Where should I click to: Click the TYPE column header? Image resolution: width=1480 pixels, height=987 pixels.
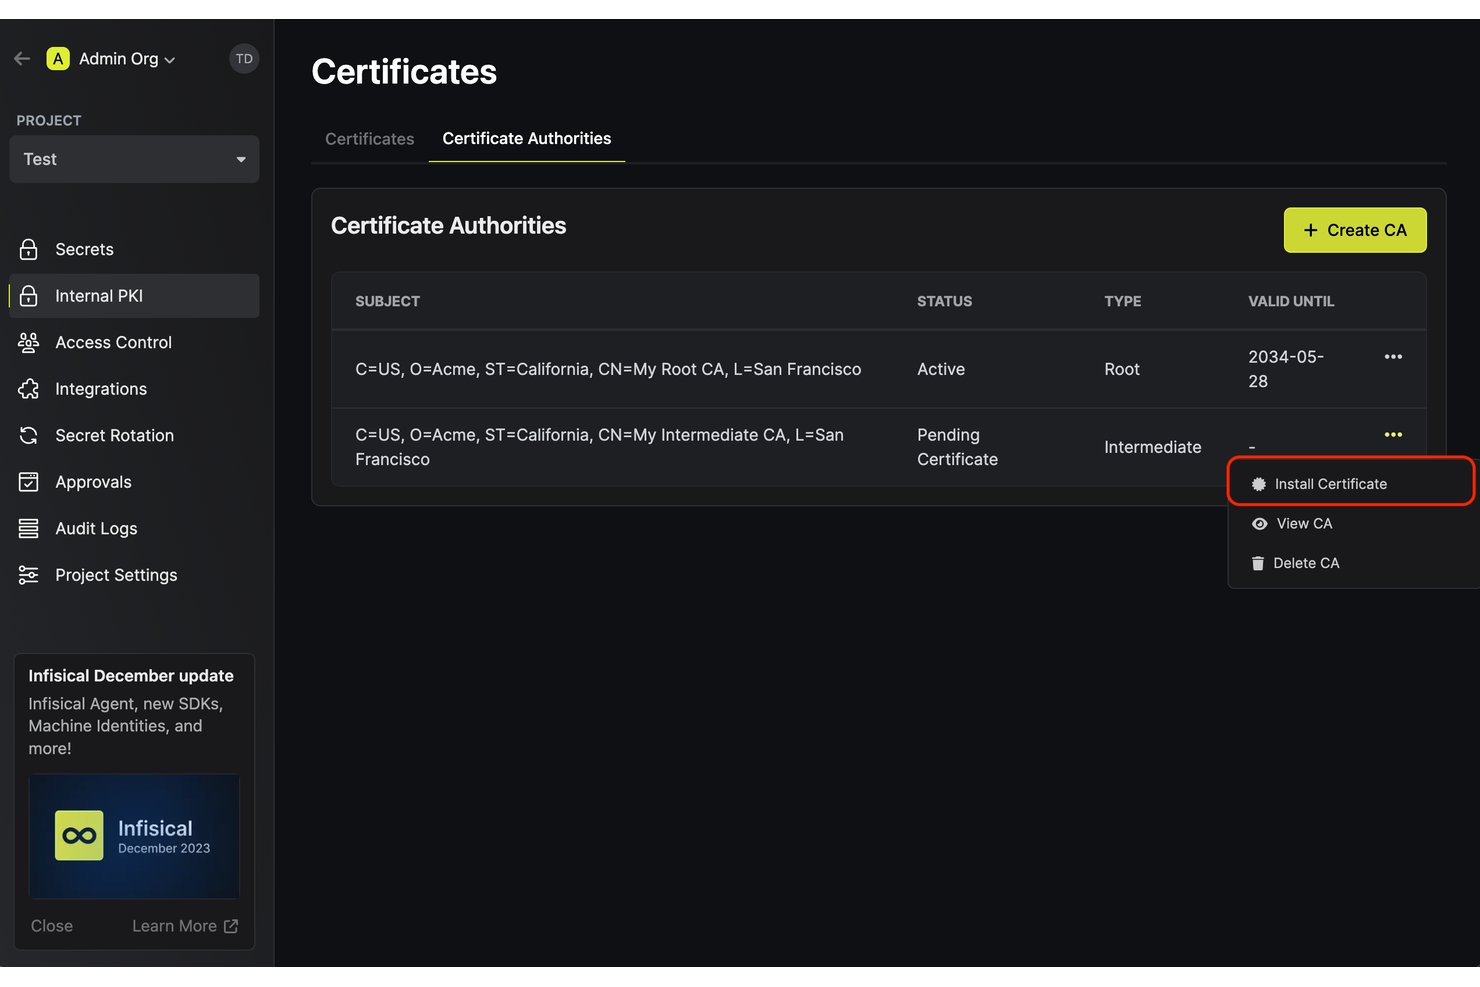click(x=1123, y=301)
